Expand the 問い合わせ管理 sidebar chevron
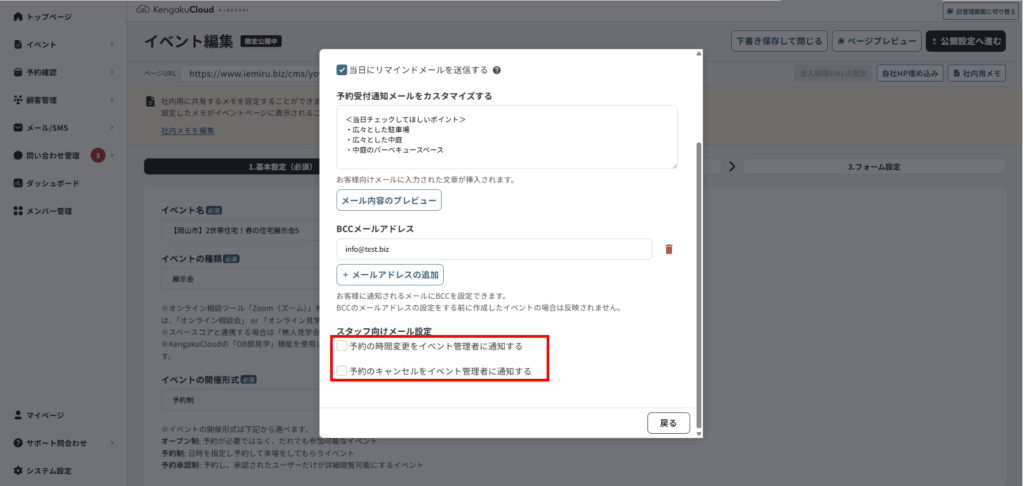 pyautogui.click(x=112, y=155)
